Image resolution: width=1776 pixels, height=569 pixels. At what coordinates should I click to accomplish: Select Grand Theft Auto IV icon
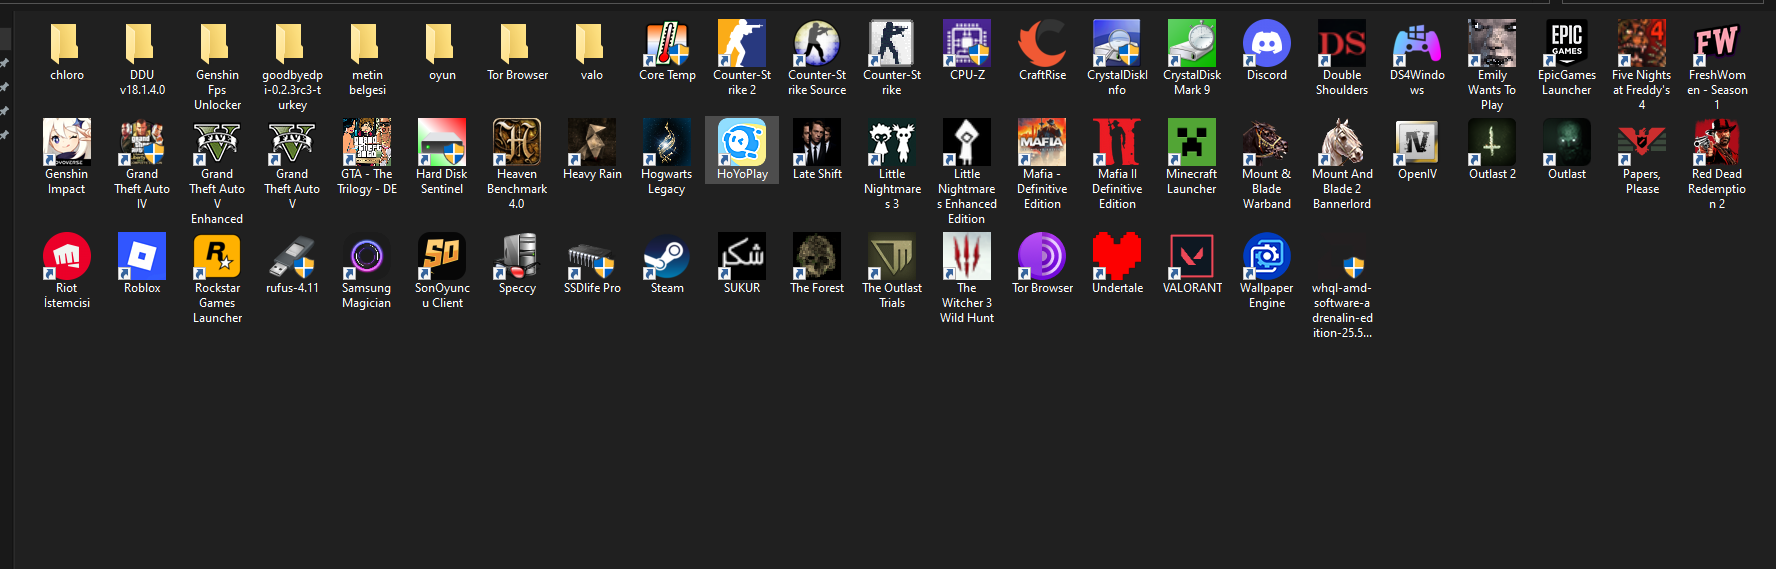pyautogui.click(x=142, y=142)
